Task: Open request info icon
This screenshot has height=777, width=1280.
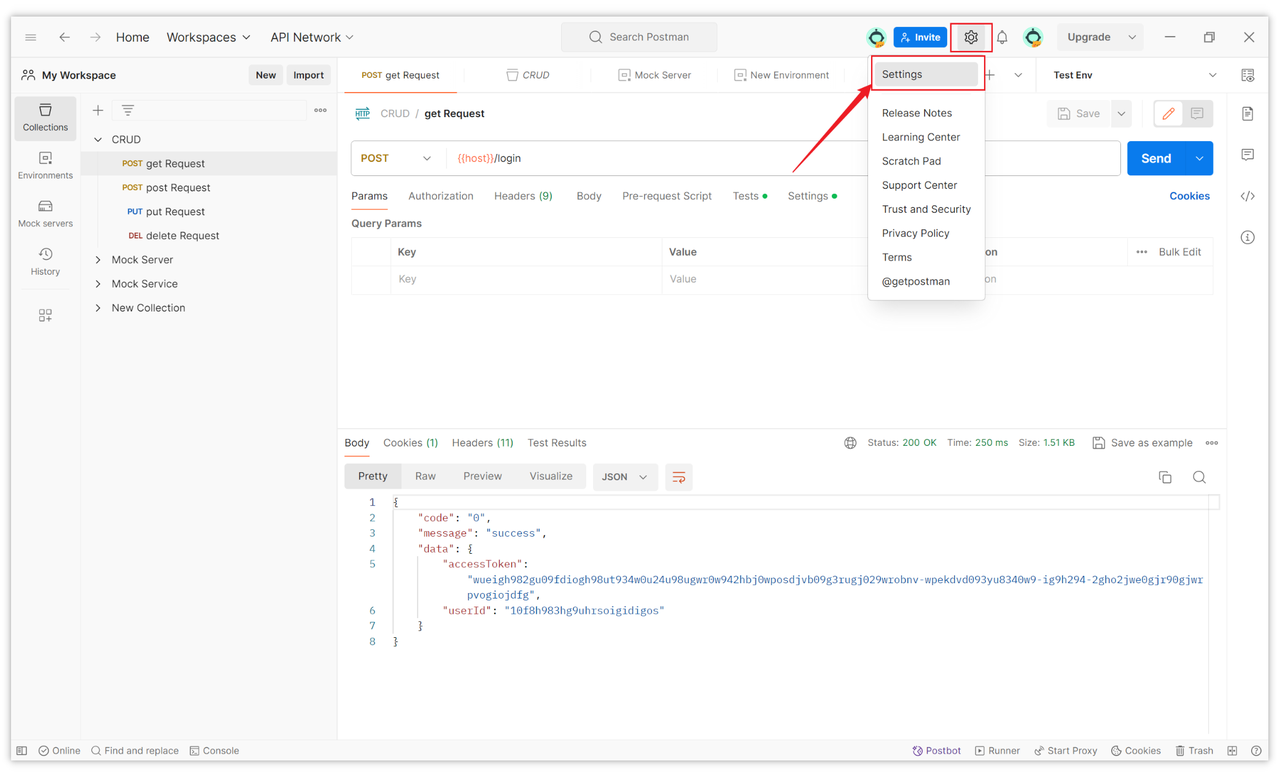Action: pyautogui.click(x=1248, y=237)
